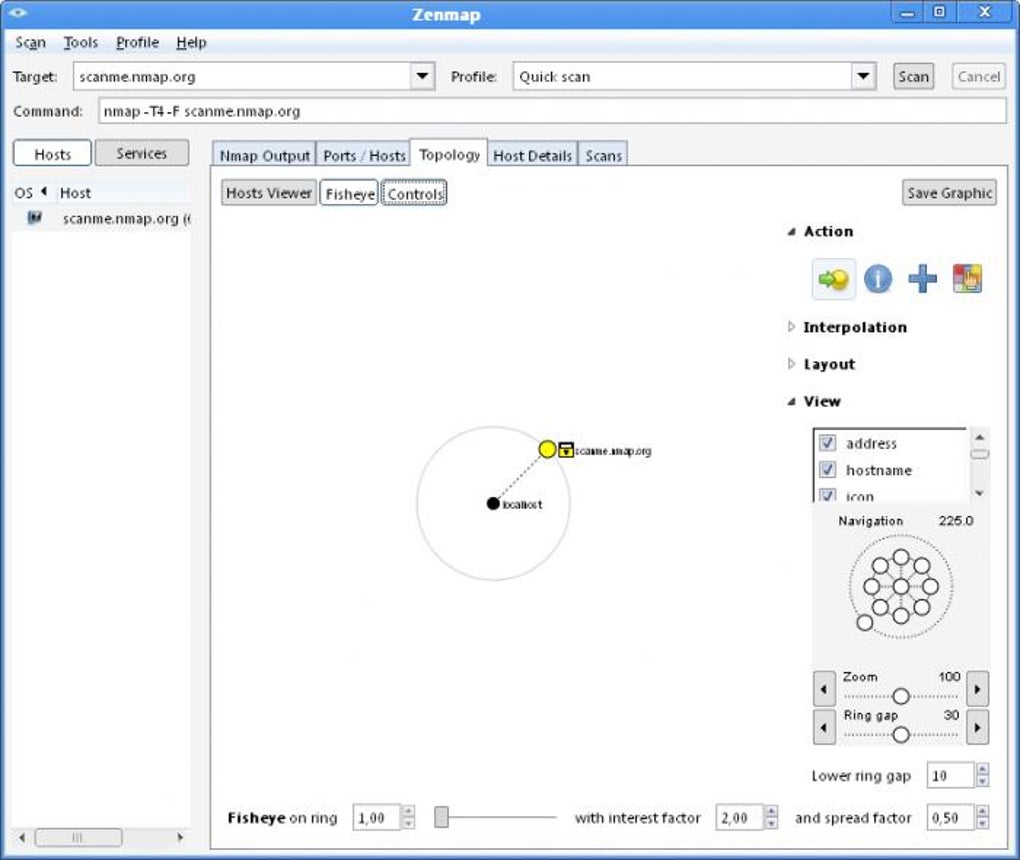1020x860 pixels.
Task: Click the yellow scanme.nmap.org node
Action: [548, 449]
